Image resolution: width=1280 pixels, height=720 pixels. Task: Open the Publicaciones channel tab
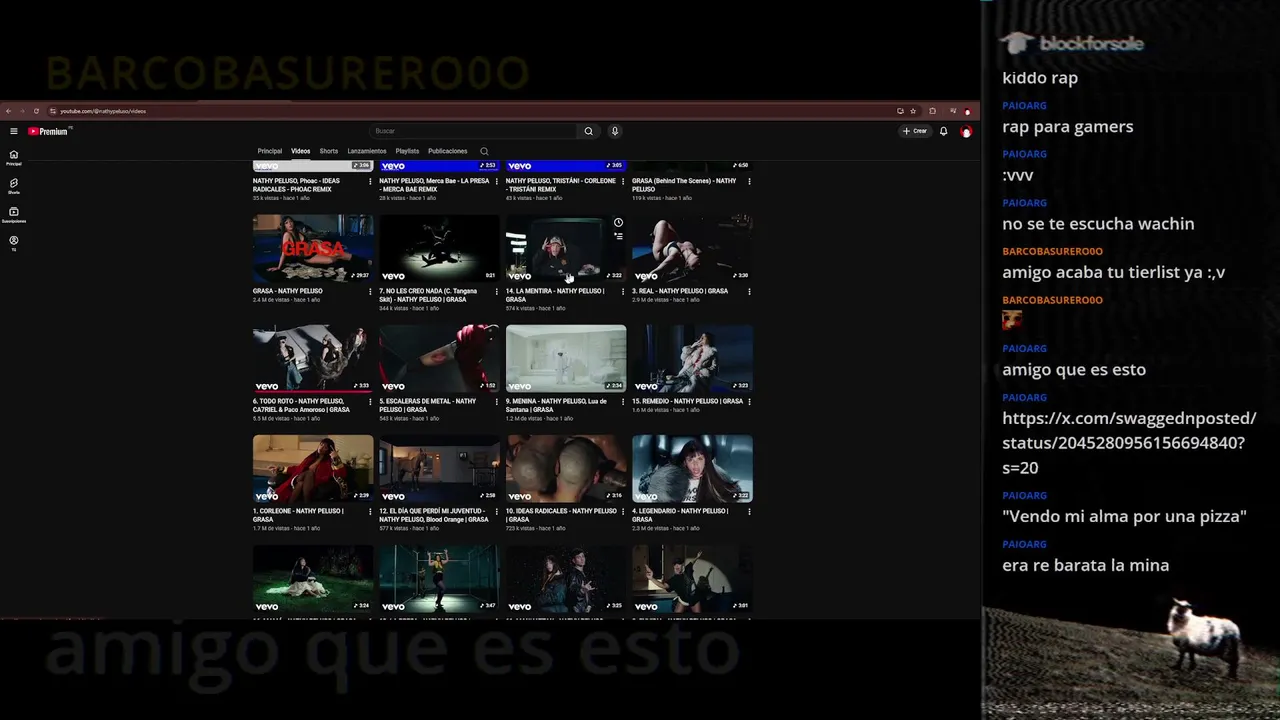tap(447, 151)
